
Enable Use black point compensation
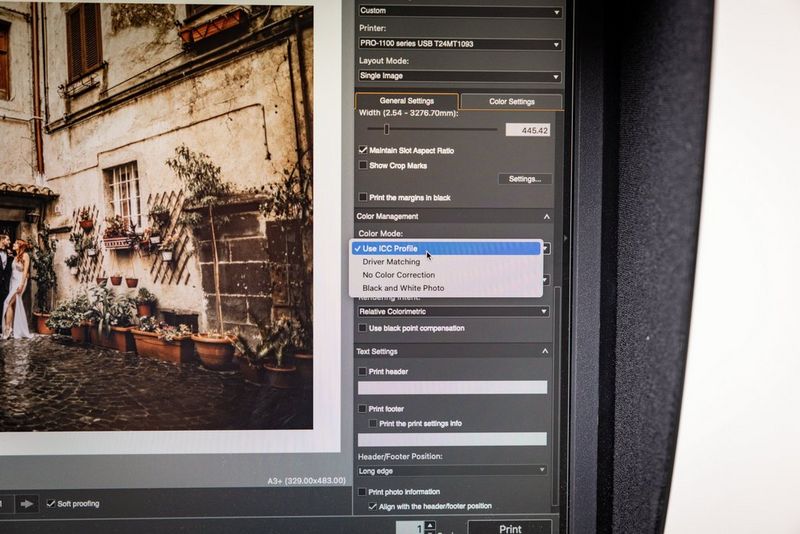tap(363, 328)
